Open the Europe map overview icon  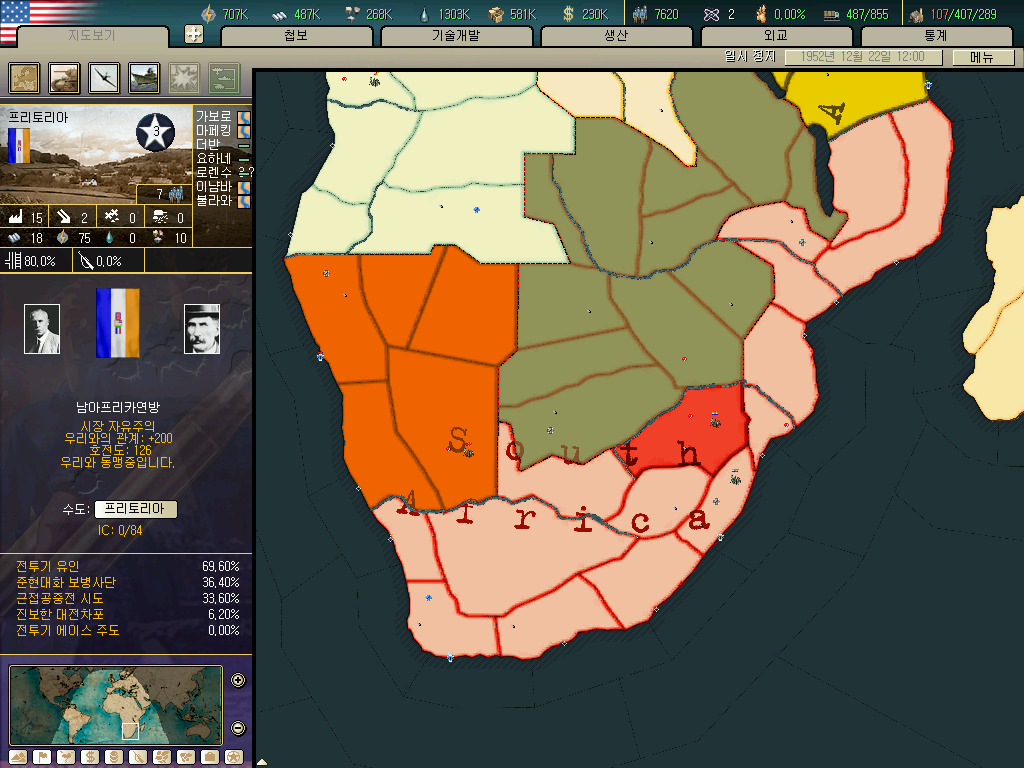24,78
